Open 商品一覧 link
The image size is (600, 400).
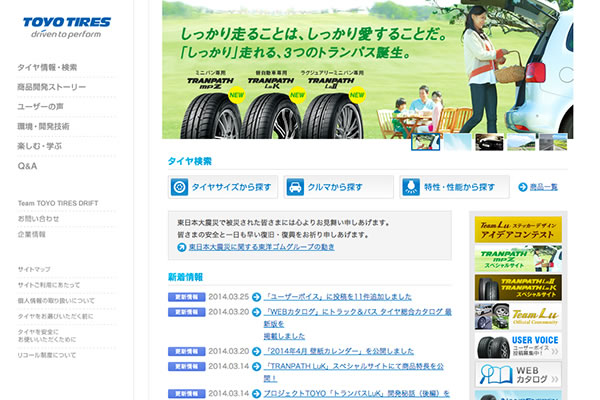pos(543,187)
